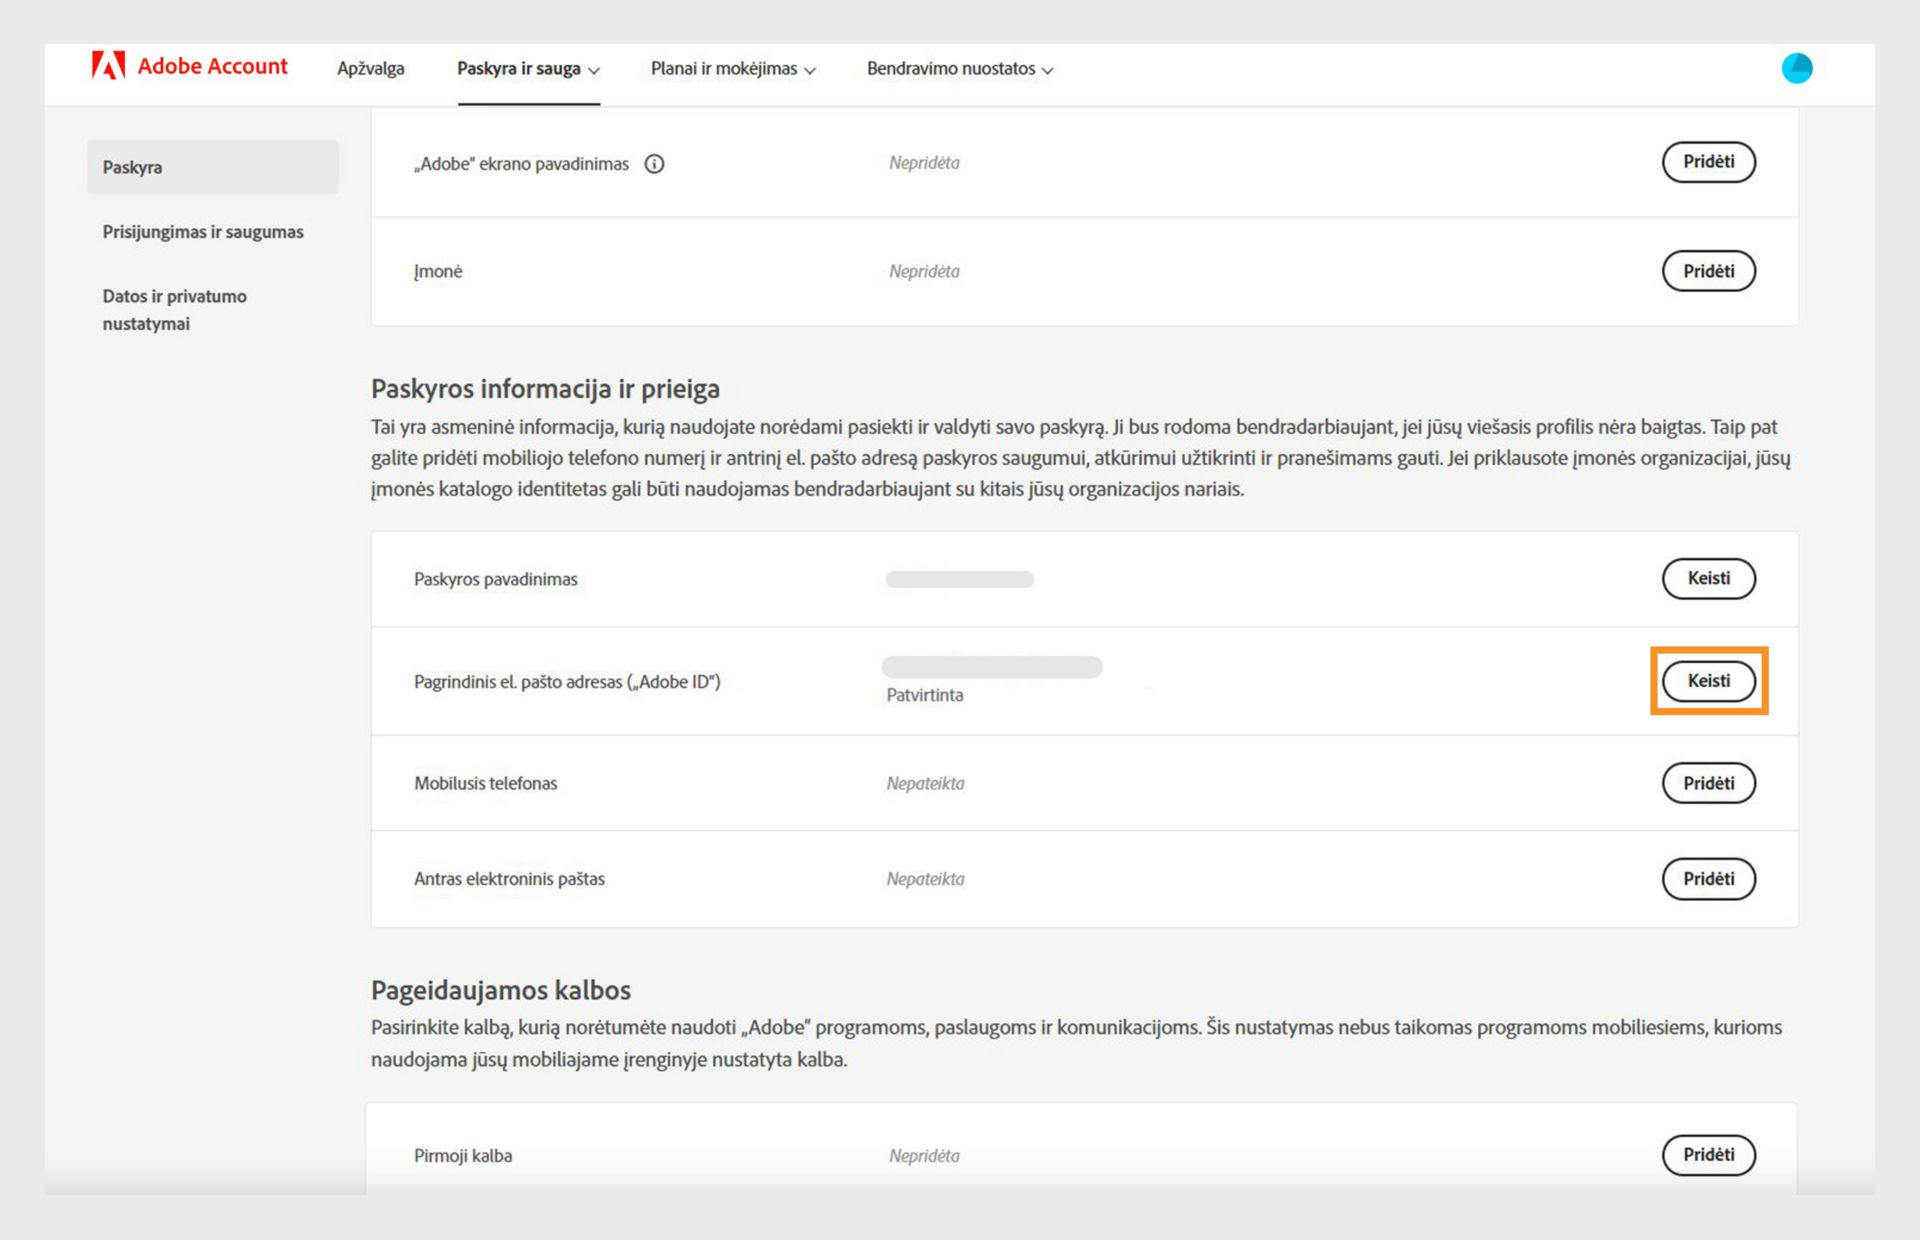Click the Adobe logo icon
This screenshot has height=1240, width=1920.
[108, 66]
